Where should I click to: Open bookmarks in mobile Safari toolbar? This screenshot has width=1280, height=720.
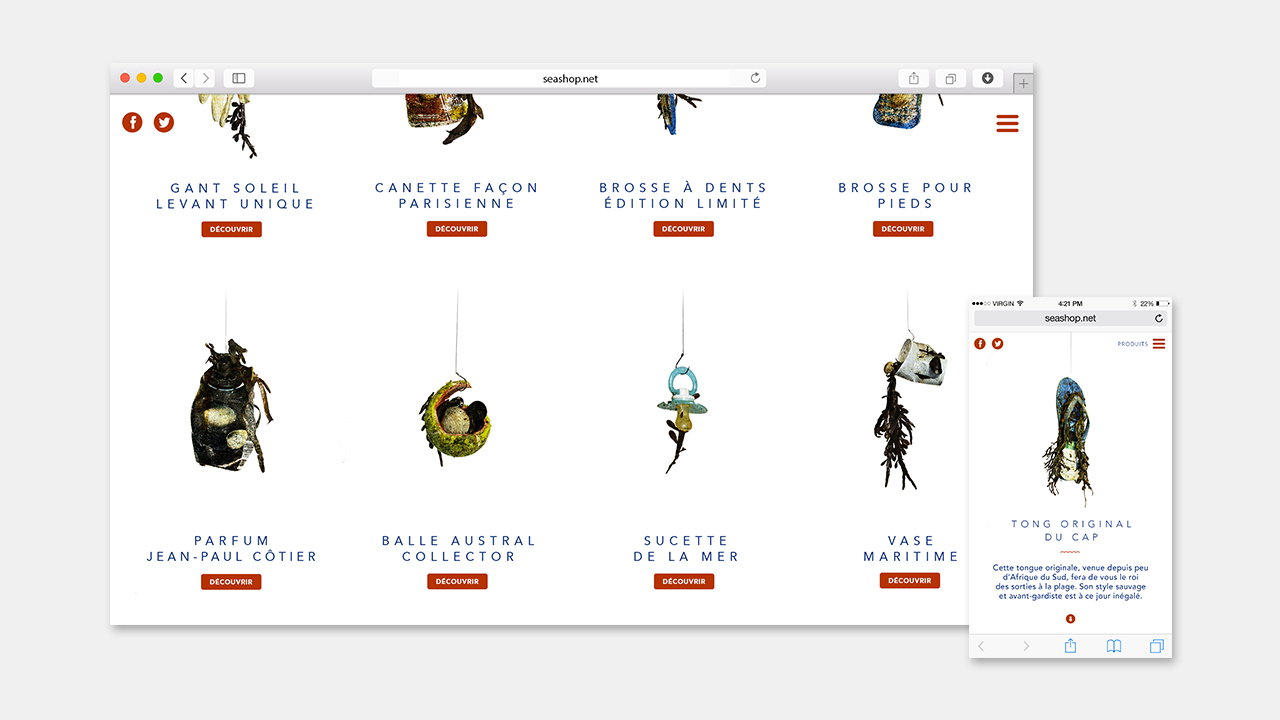[1113, 646]
